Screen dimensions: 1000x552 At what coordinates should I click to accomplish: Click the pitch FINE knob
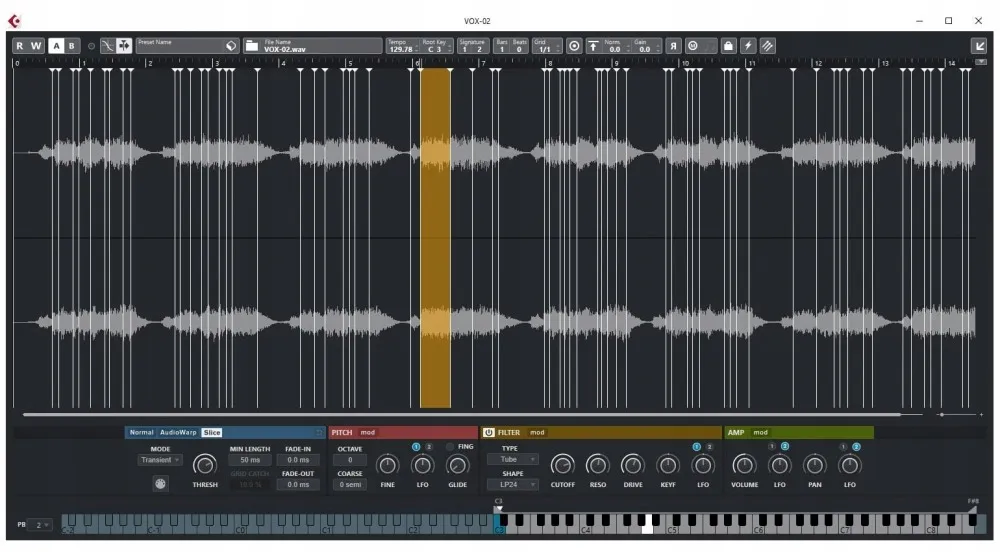point(387,465)
